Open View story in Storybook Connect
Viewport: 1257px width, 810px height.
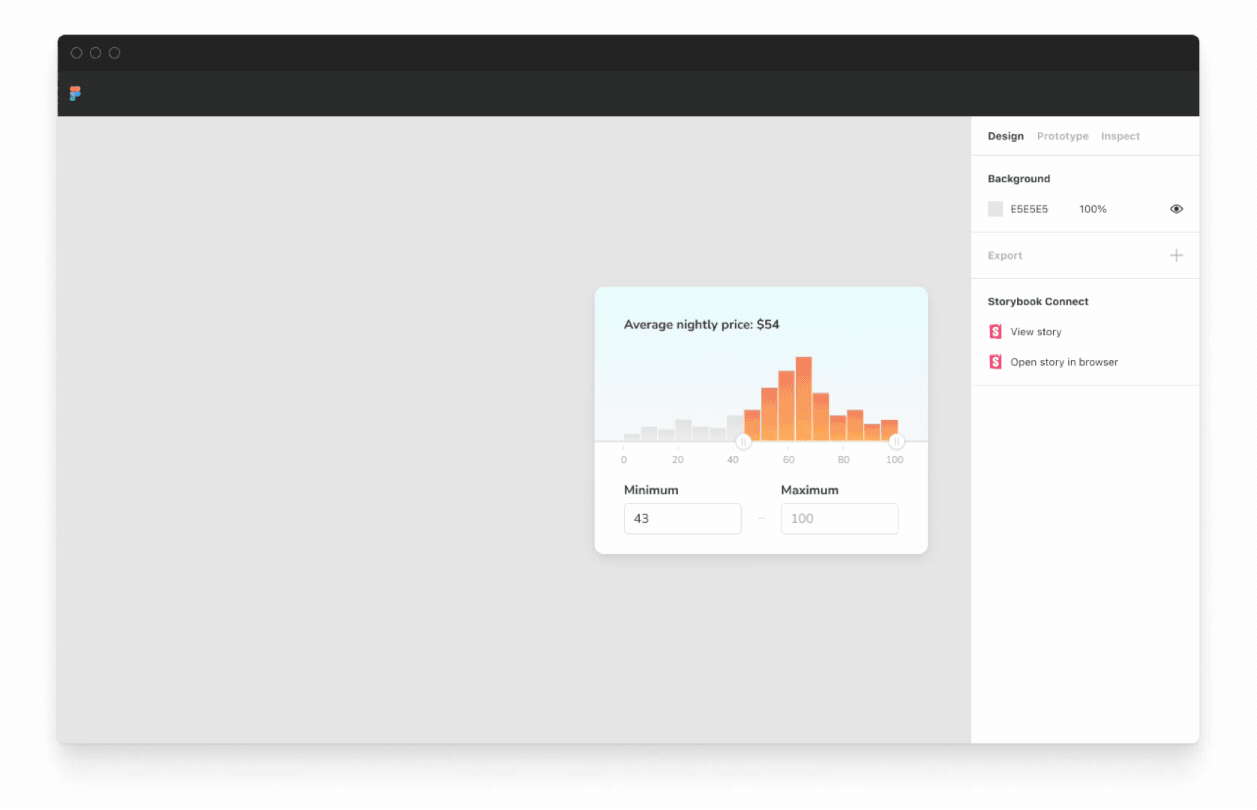click(1036, 331)
